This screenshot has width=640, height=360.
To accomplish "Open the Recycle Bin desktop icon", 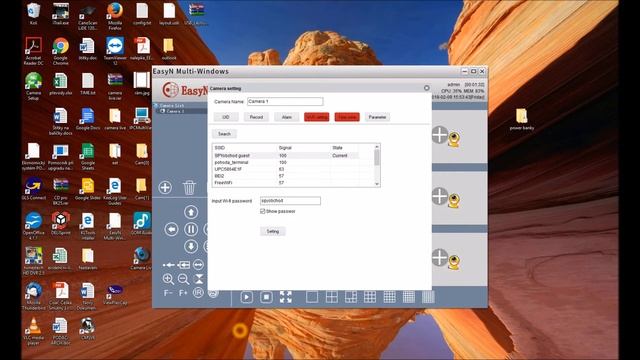I will [33, 13].
